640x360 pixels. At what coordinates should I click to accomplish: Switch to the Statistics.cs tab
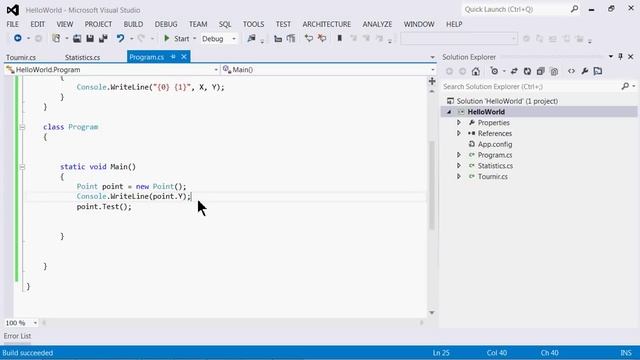(82, 57)
